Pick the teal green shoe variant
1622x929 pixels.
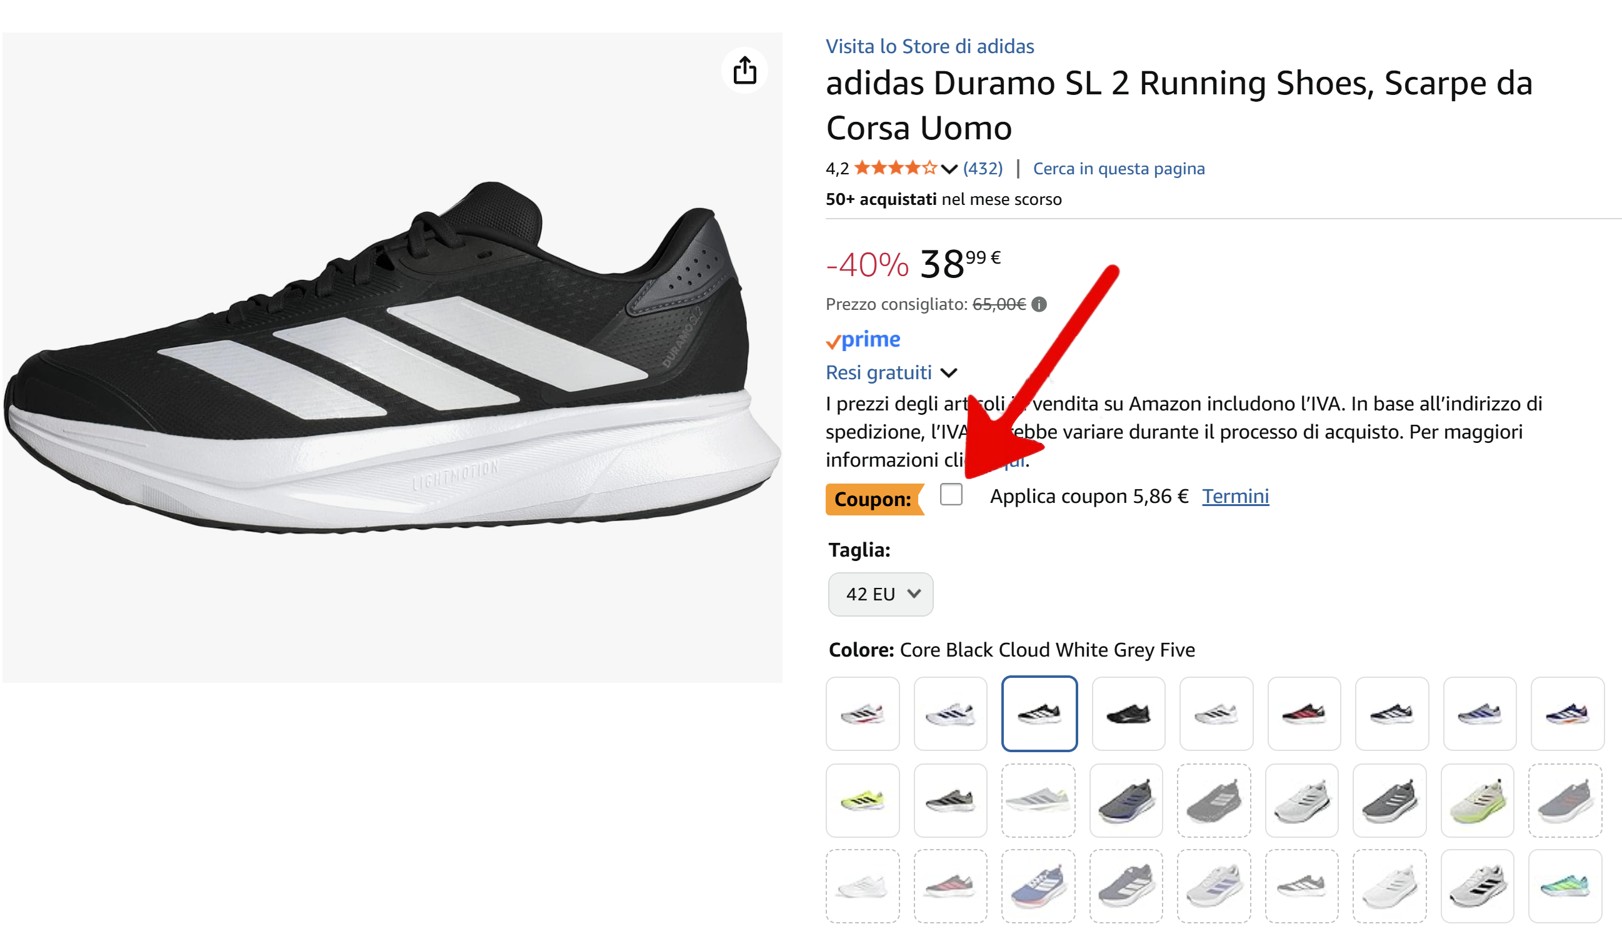[x=1566, y=886]
